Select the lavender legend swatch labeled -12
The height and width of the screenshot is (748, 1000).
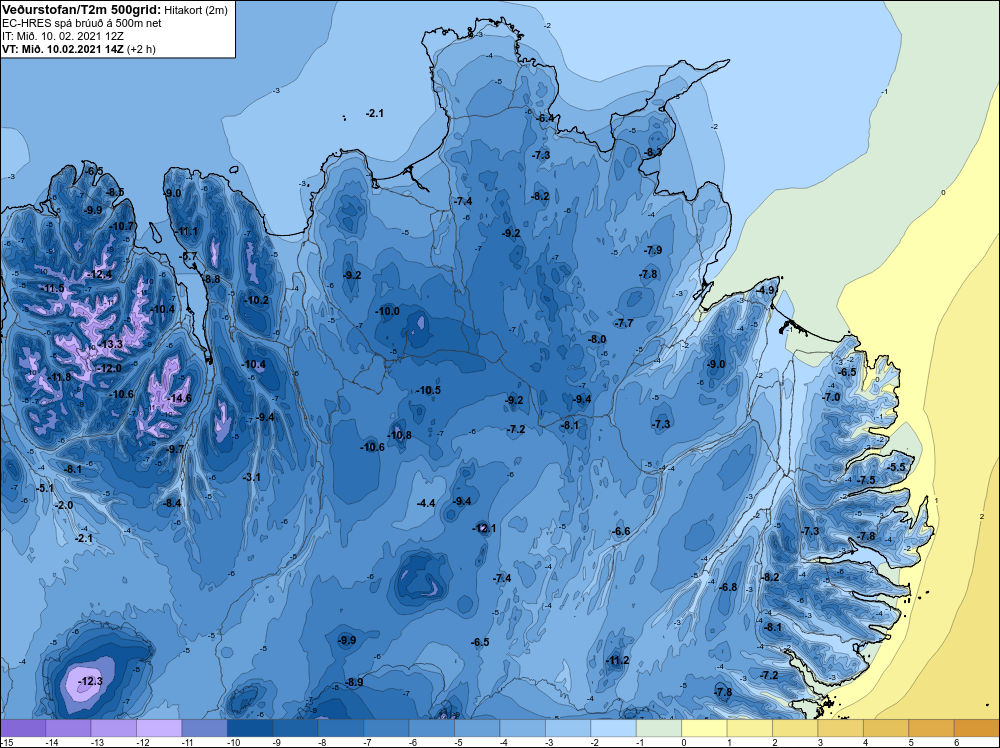pyautogui.click(x=159, y=728)
